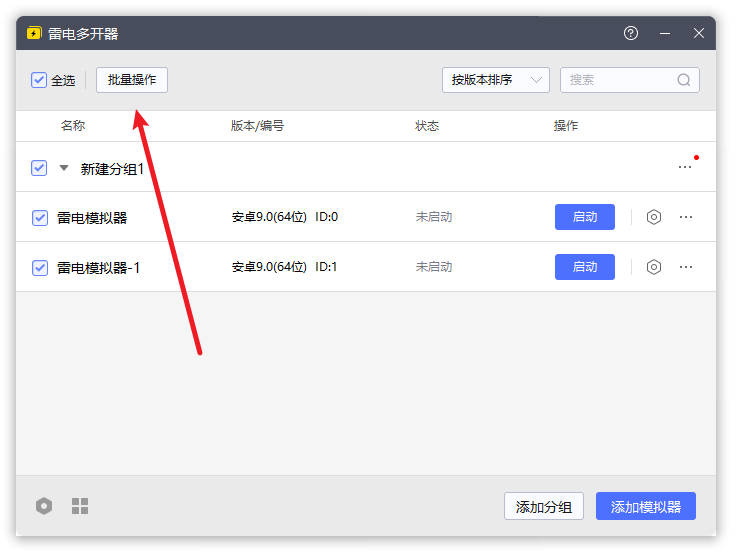Open settings for 雷电模拟器 hexagon icon
The width and height of the screenshot is (736, 556).
pyautogui.click(x=654, y=217)
